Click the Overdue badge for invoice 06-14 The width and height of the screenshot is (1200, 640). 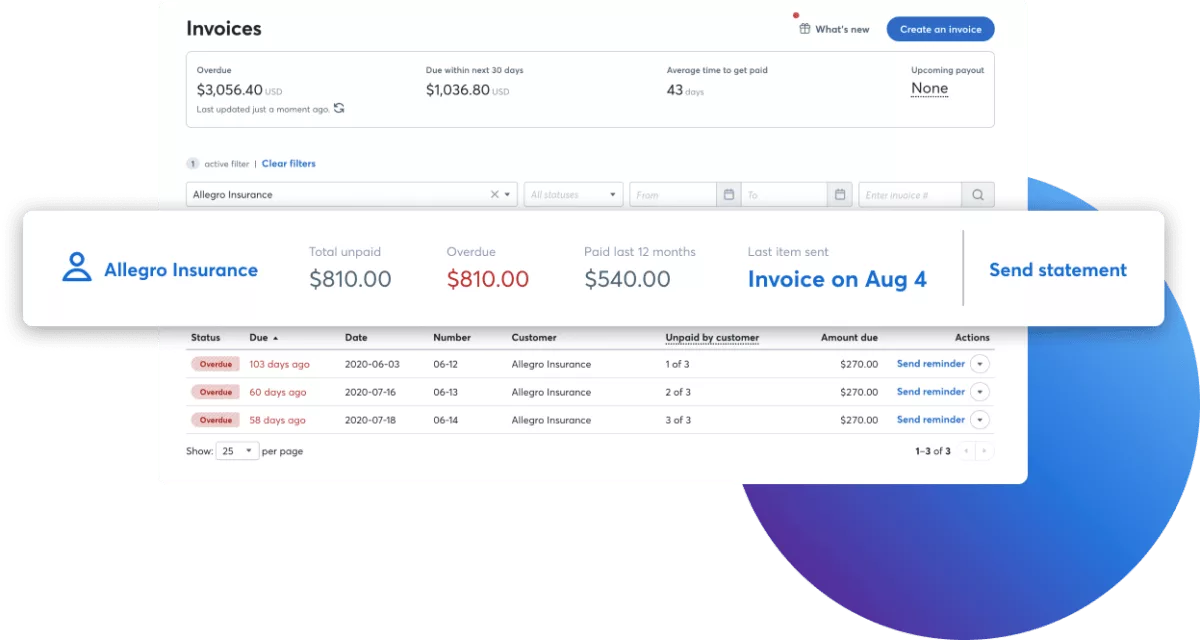[215, 420]
